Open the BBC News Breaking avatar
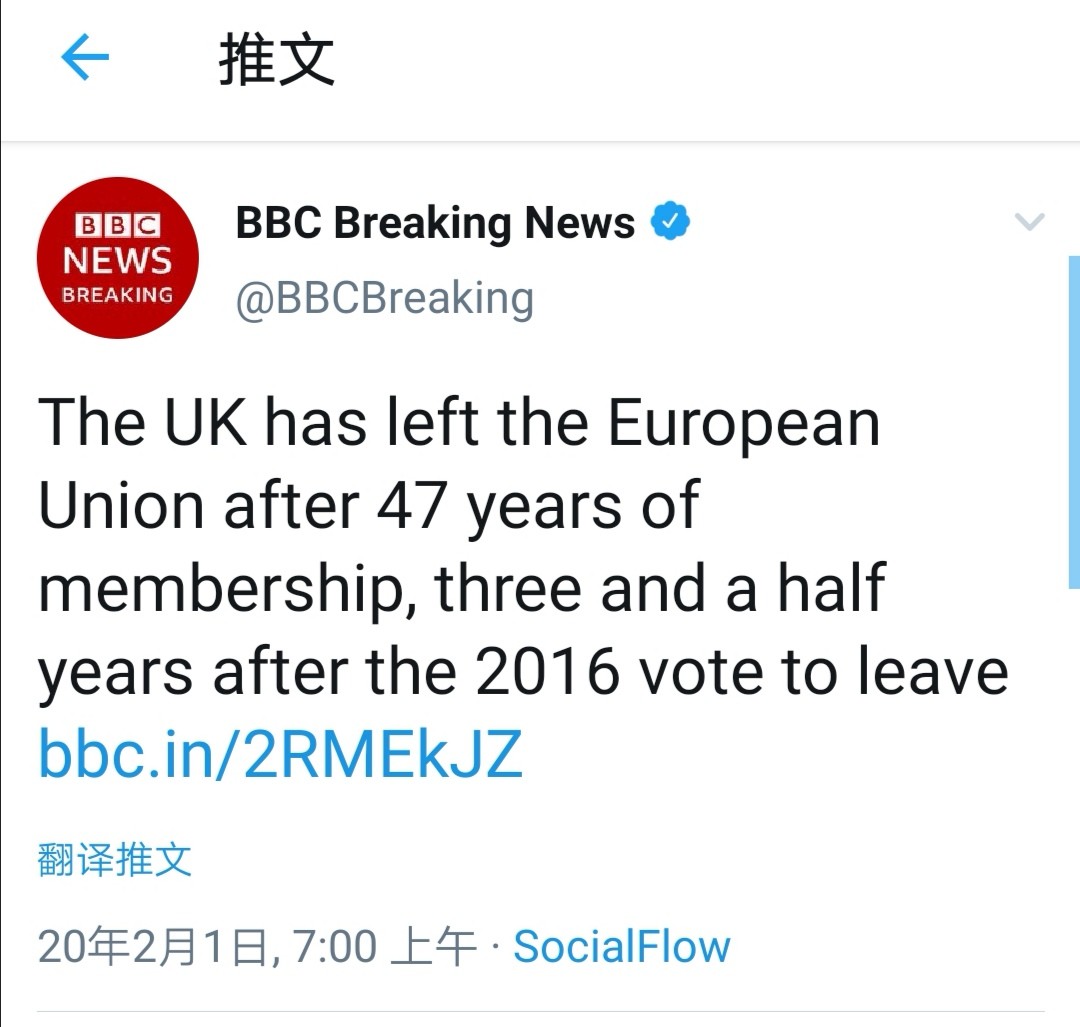 tap(118, 258)
